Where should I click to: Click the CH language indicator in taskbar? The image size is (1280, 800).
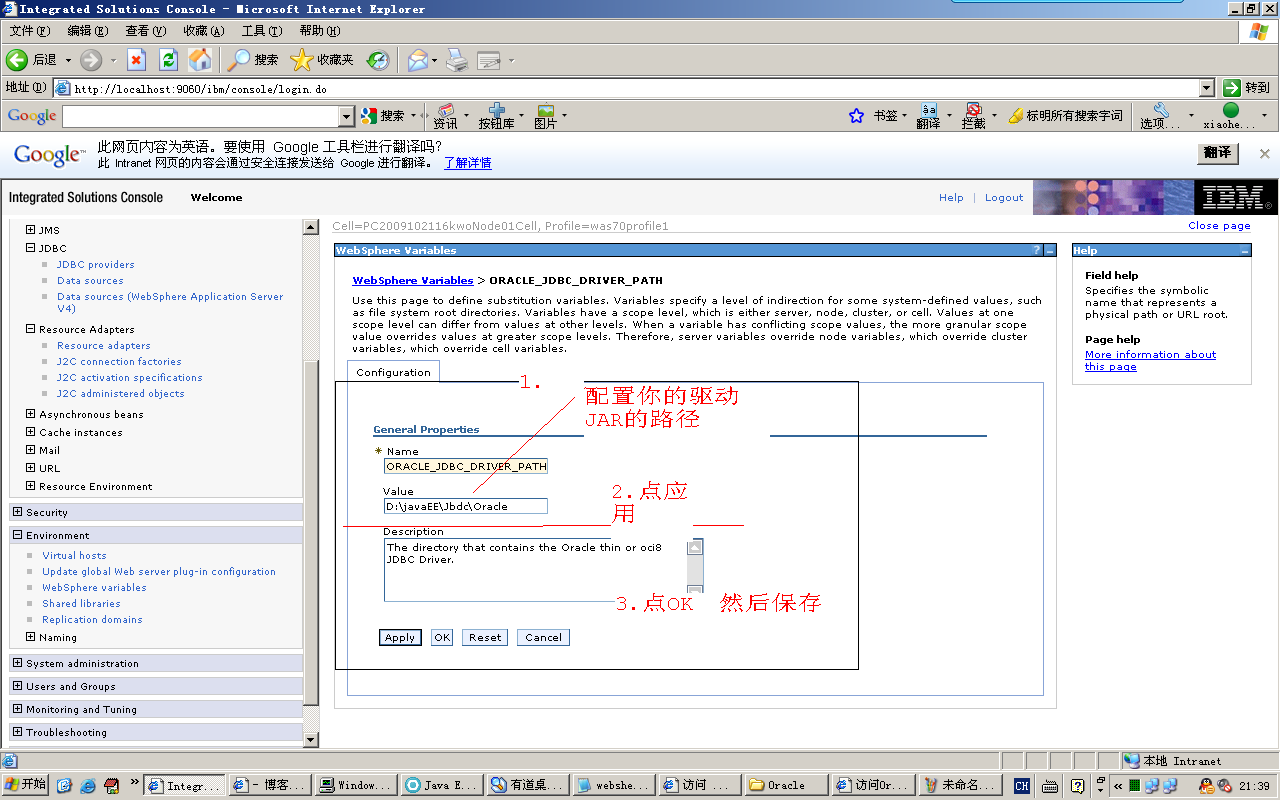[x=1020, y=786]
